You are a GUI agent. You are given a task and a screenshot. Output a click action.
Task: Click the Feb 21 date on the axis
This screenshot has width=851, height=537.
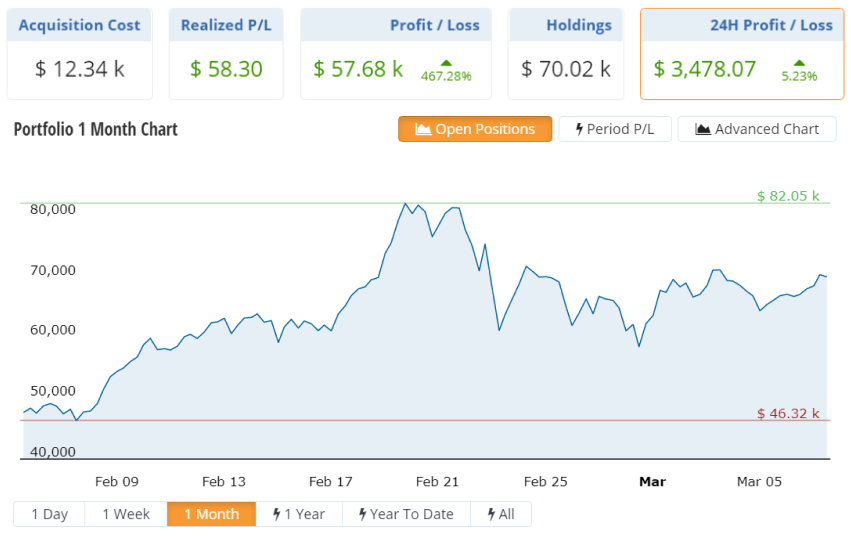click(437, 482)
